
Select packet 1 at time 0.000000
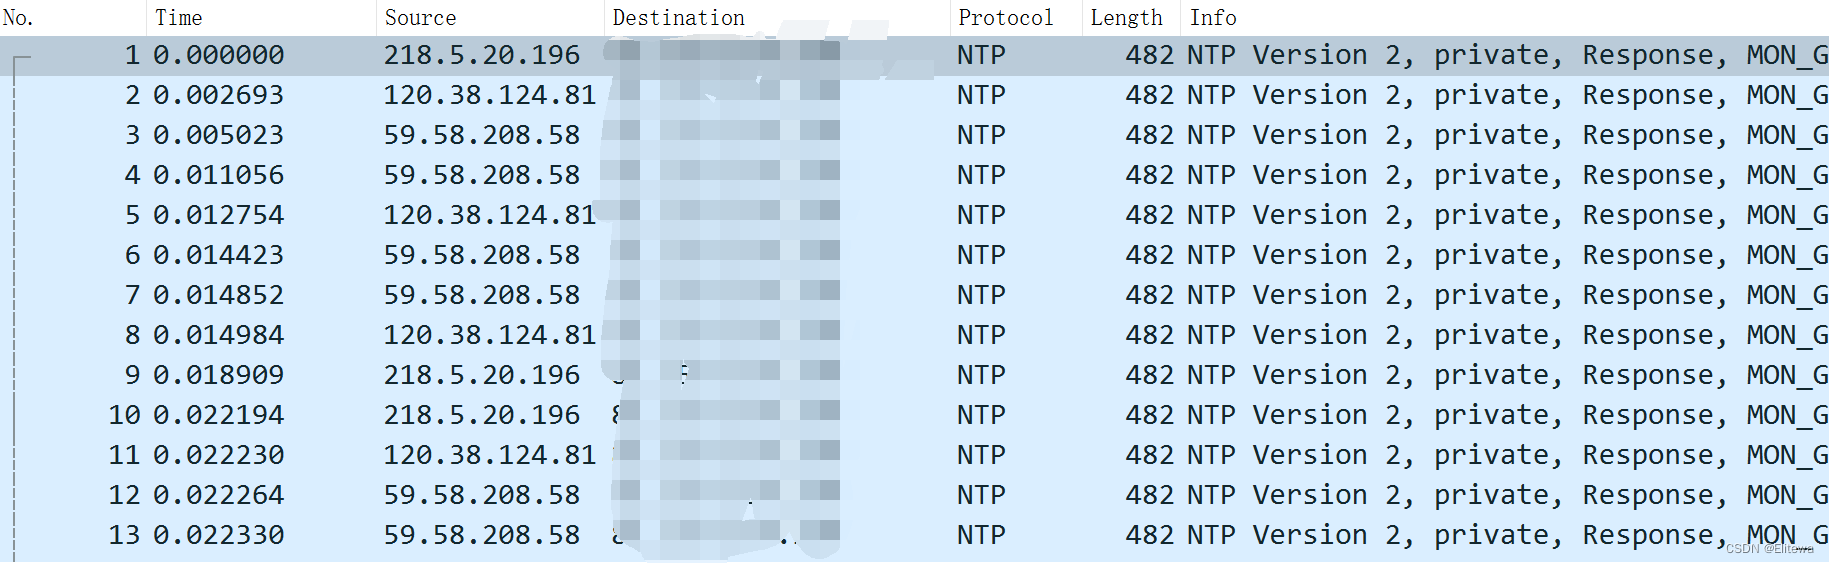coord(218,56)
